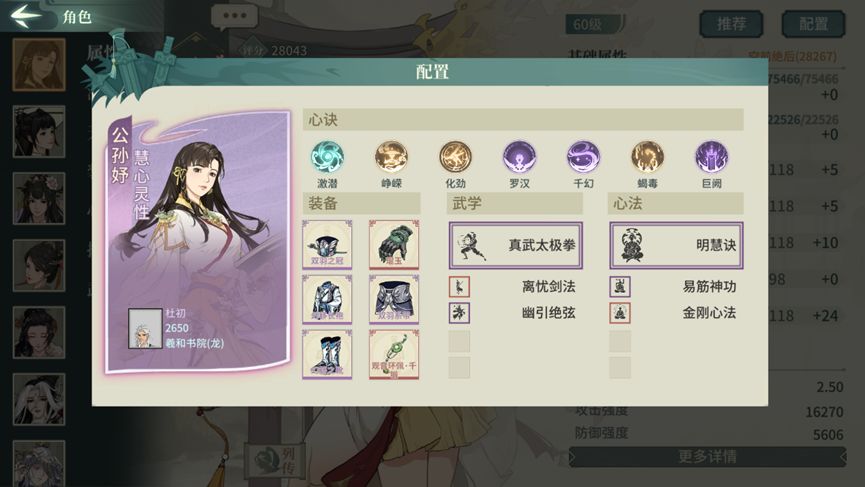The image size is (865, 487).
Task: Open the green gauntlet equipment slot
Action: (394, 244)
